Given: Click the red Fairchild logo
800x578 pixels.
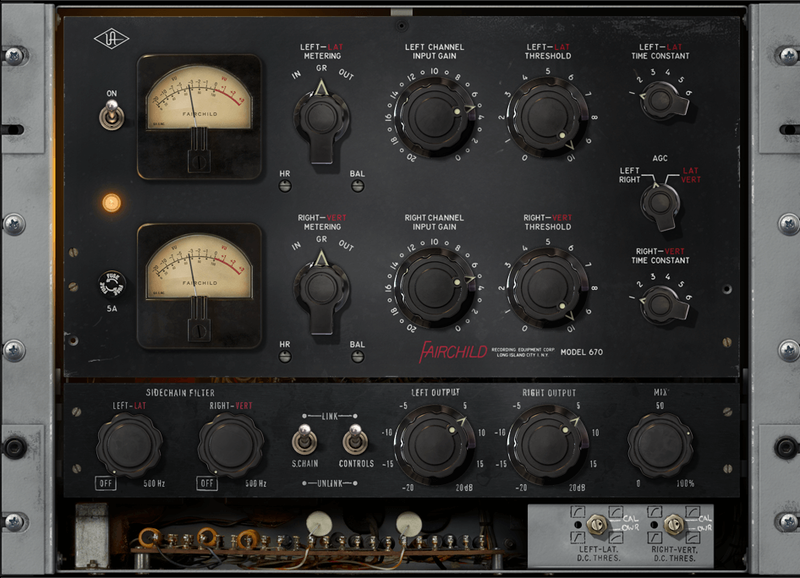Looking at the screenshot, I should pos(453,351).
